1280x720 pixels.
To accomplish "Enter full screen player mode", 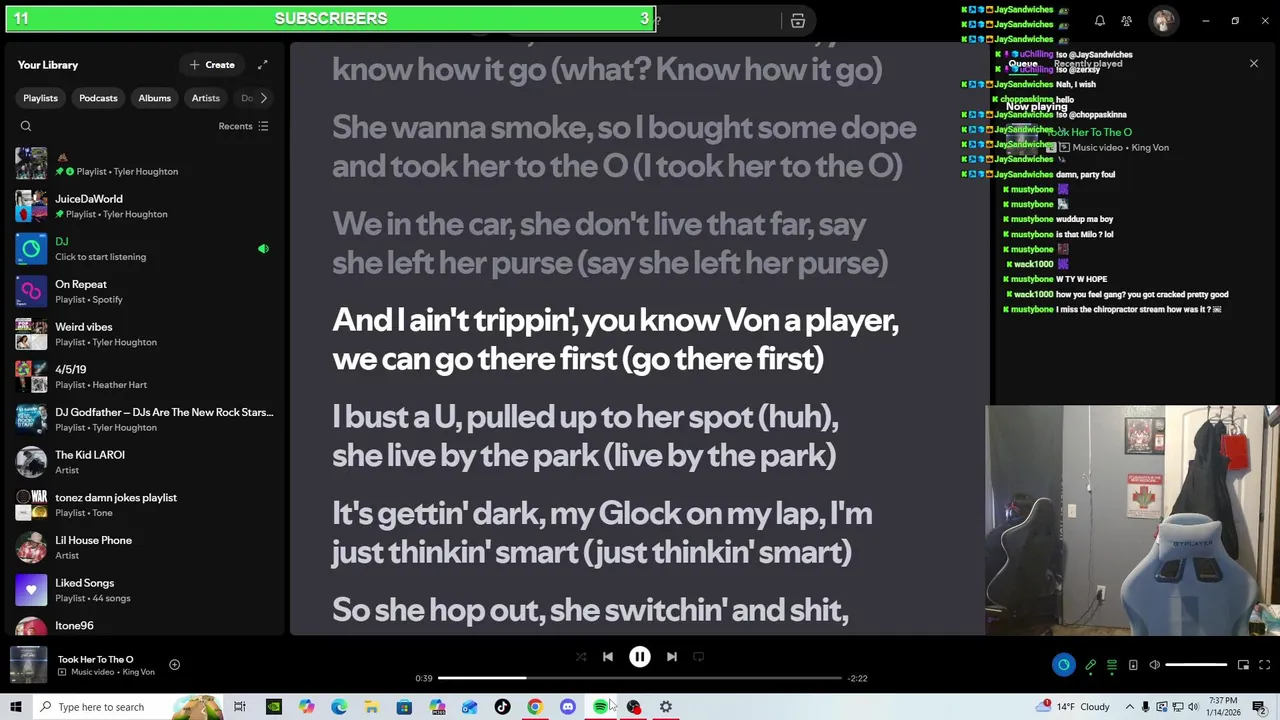I will pos(1264,665).
